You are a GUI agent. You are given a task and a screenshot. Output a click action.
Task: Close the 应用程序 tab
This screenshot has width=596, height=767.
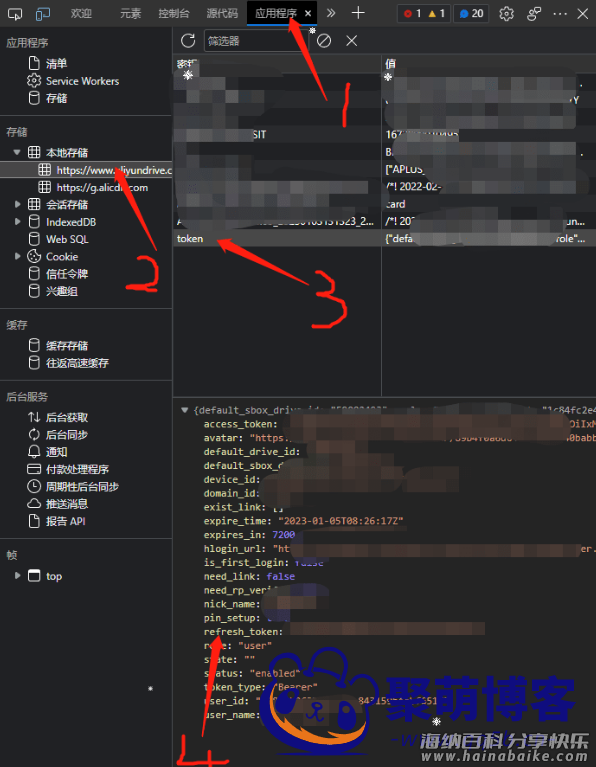(308, 14)
